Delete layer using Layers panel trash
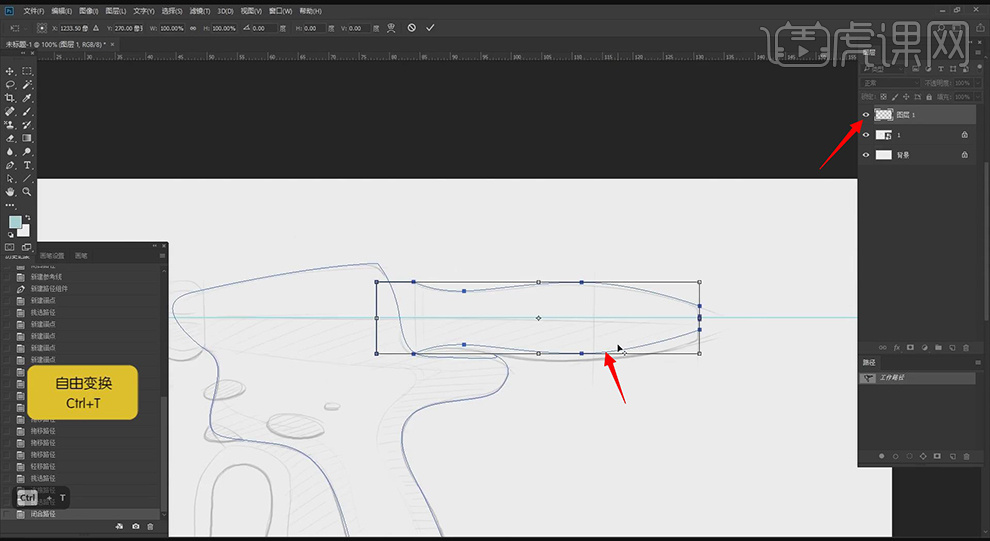This screenshot has width=990, height=541. pos(966,348)
